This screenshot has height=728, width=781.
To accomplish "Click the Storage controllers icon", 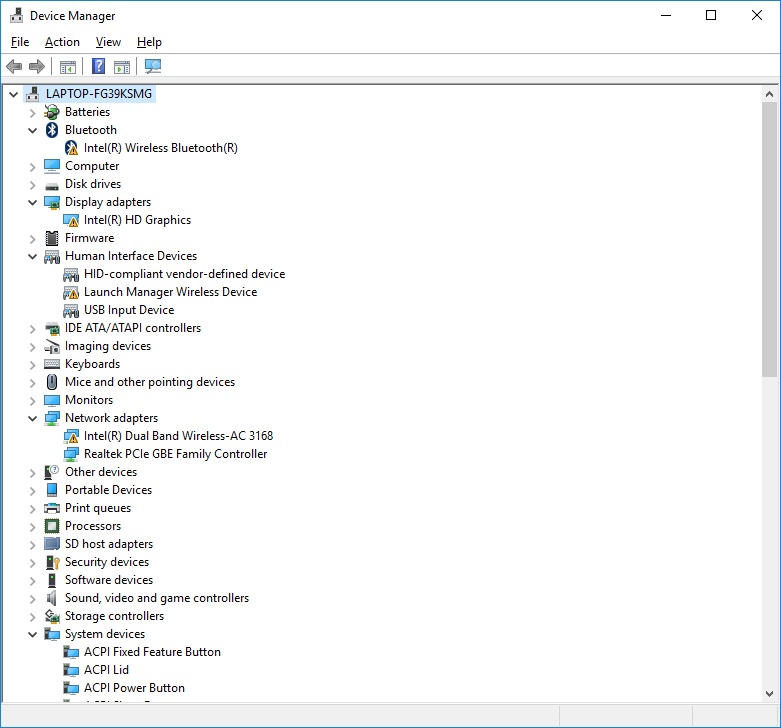I will pyautogui.click(x=52, y=616).
